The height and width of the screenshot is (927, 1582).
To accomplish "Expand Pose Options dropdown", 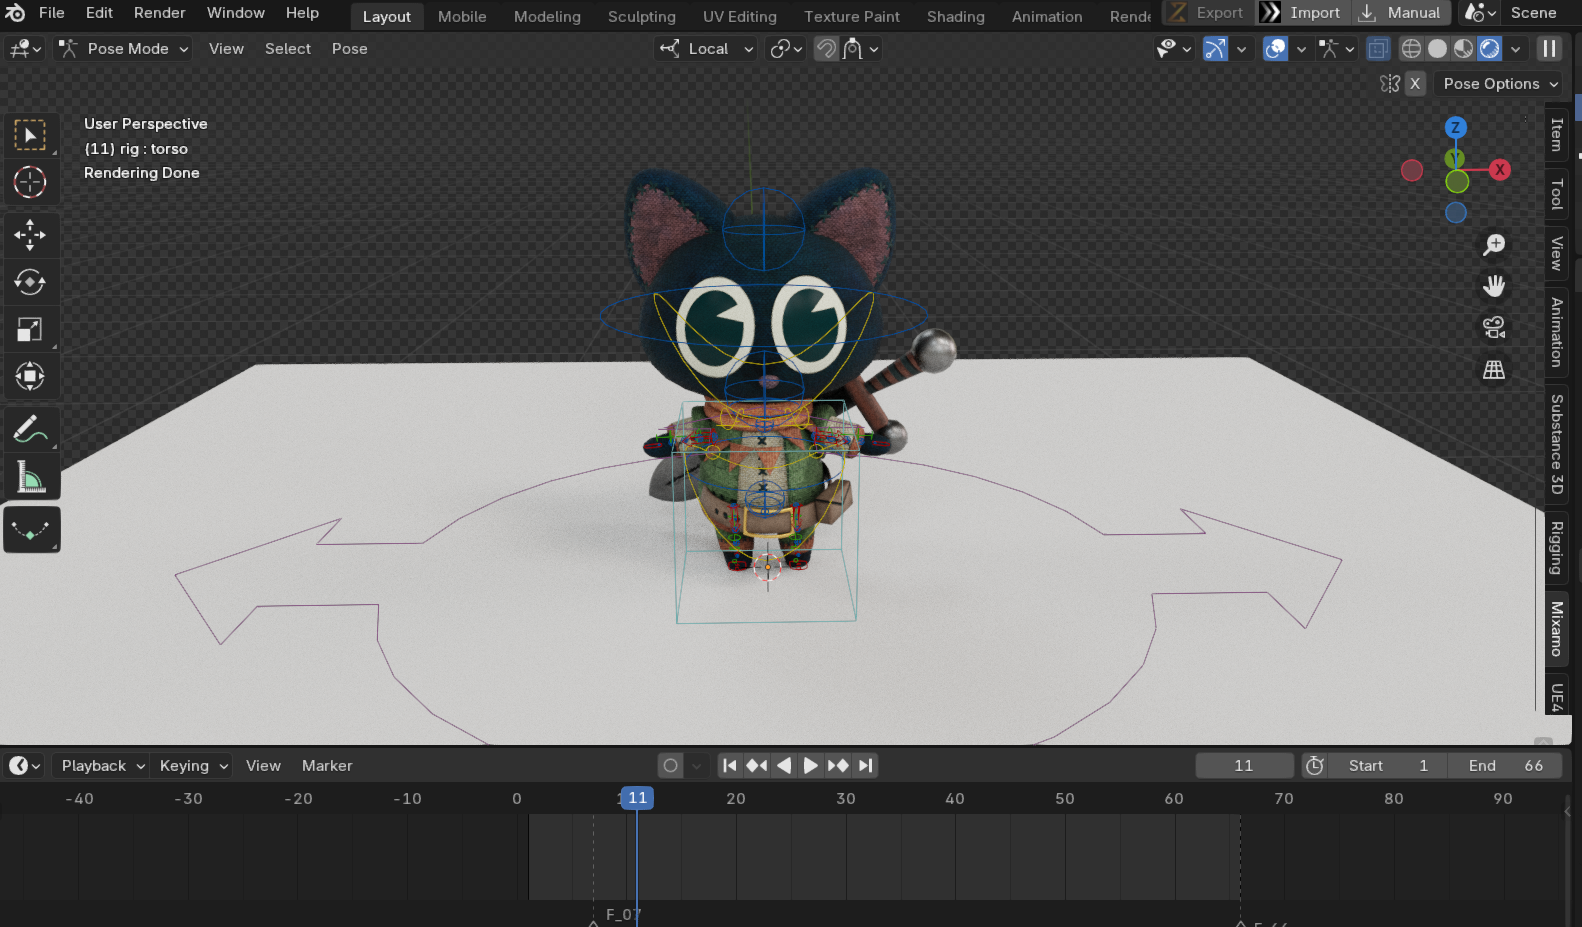I will point(1499,84).
